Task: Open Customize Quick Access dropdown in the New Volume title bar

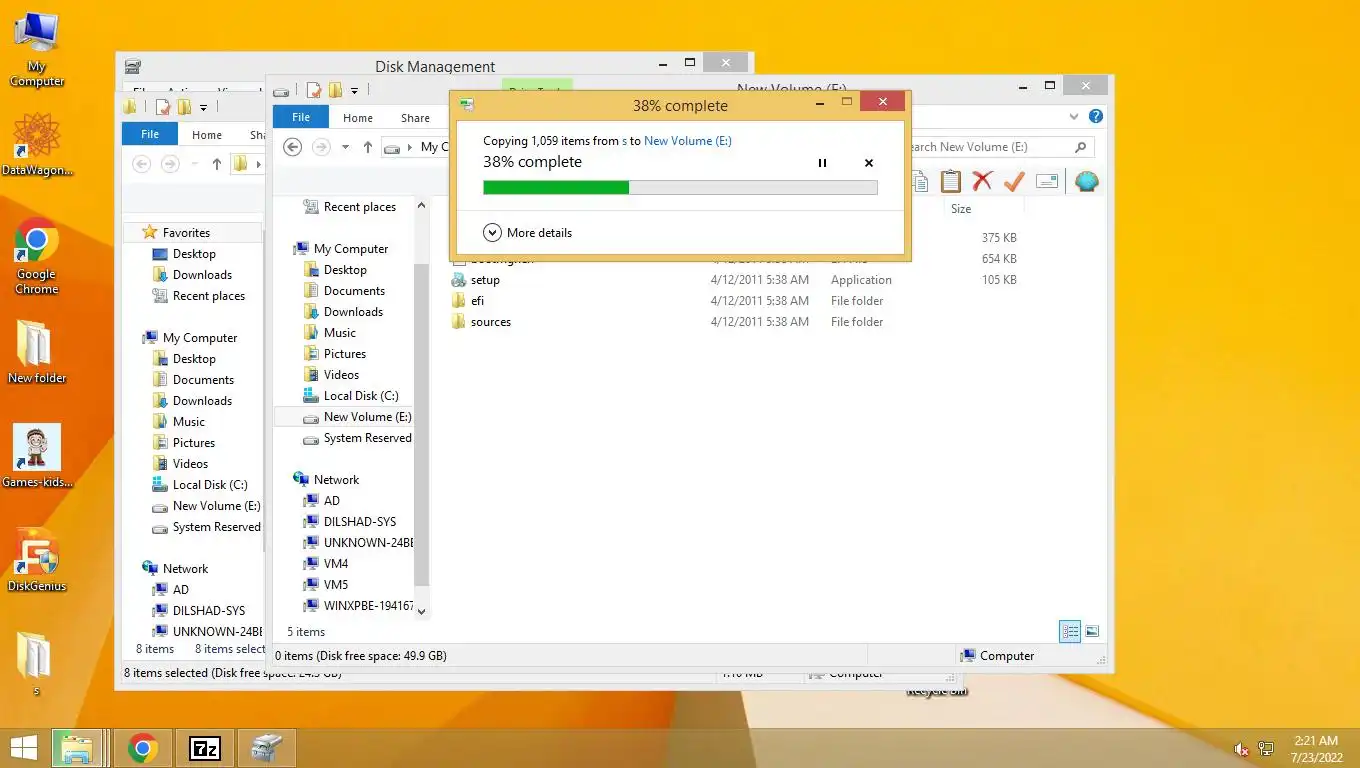Action: pos(354,91)
